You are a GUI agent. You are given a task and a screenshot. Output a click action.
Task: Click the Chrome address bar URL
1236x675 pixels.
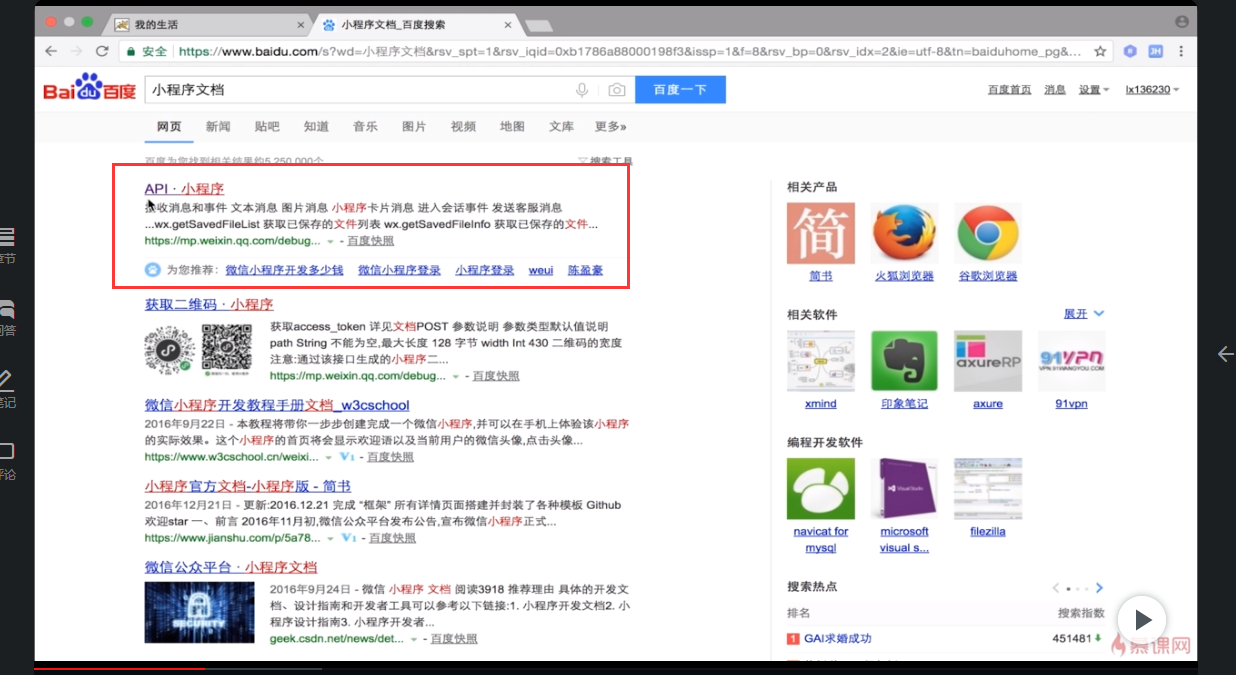pyautogui.click(x=630, y=51)
